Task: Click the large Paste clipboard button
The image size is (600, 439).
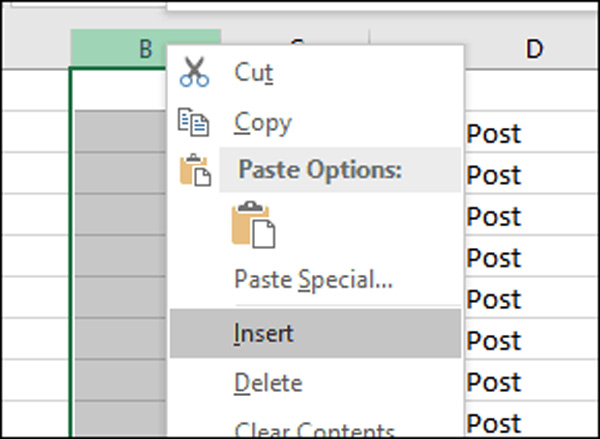Action: pyautogui.click(x=253, y=224)
